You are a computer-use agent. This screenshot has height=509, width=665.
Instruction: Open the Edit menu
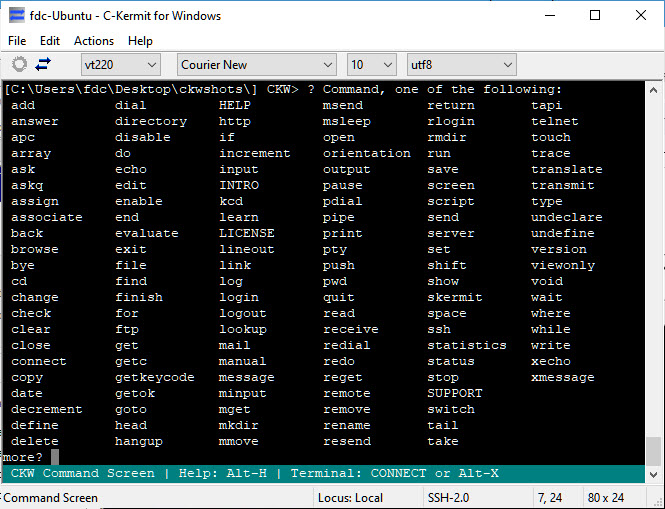(50, 41)
